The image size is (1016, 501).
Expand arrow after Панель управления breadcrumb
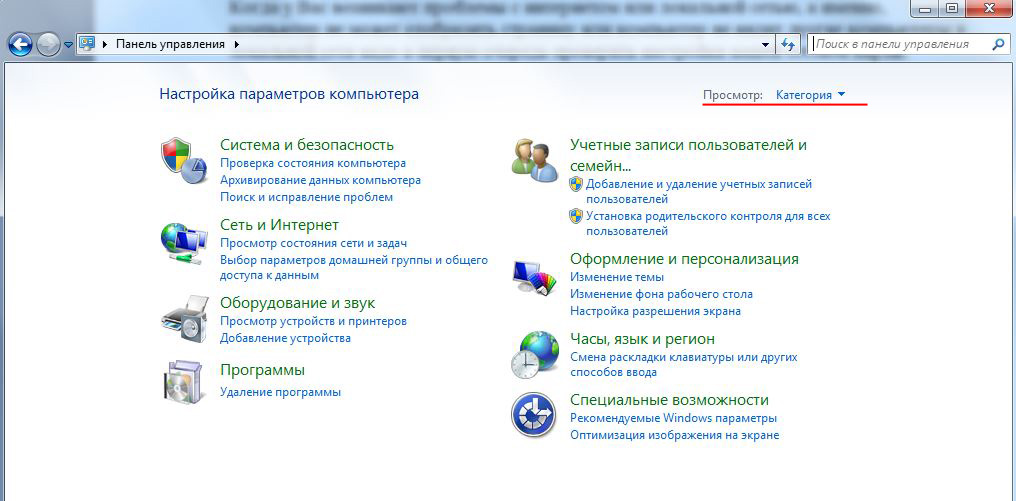(236, 44)
